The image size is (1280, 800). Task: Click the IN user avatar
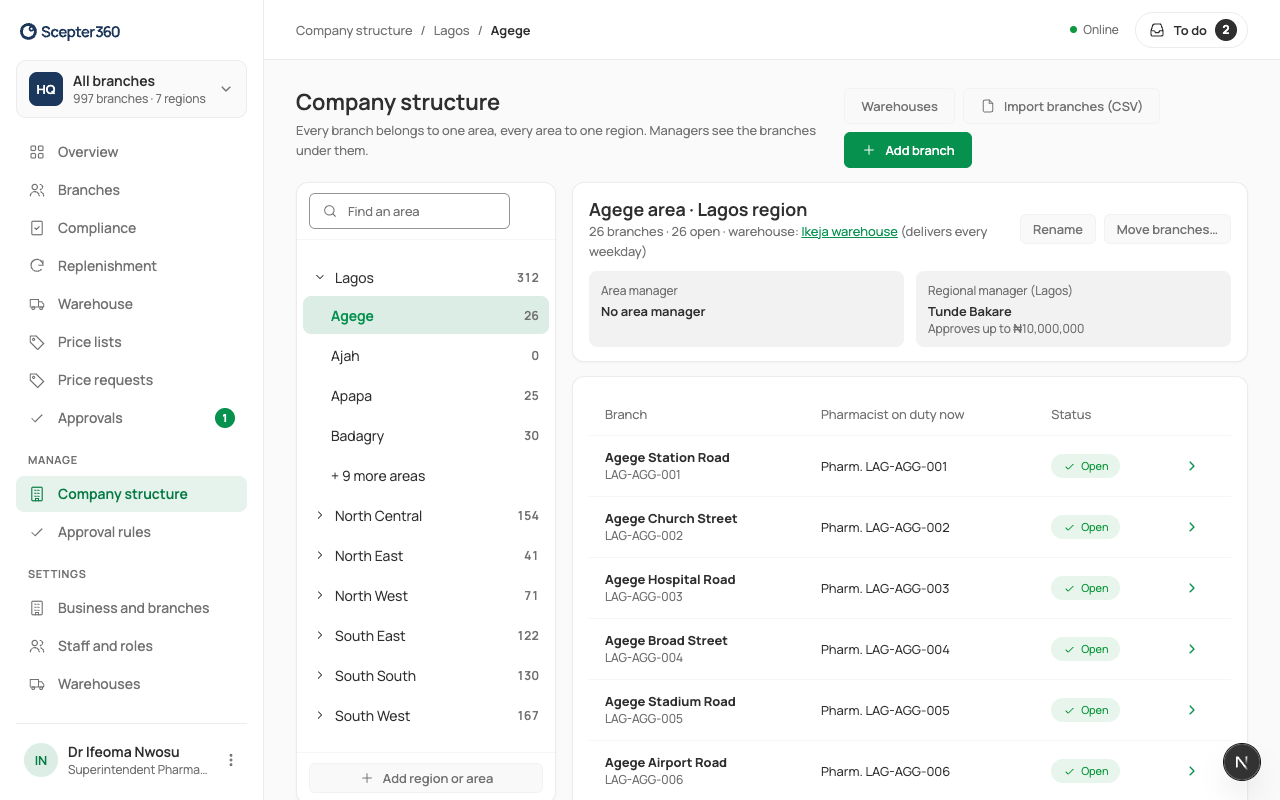(x=41, y=760)
